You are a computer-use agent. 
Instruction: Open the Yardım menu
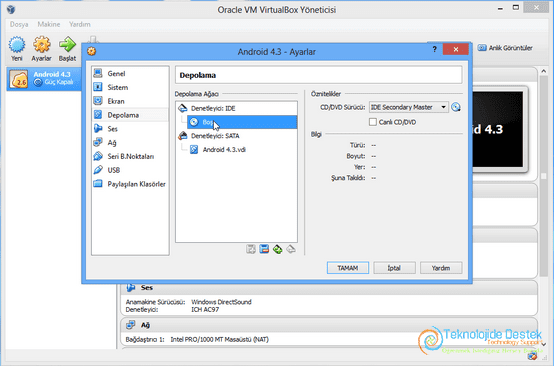tap(79, 24)
